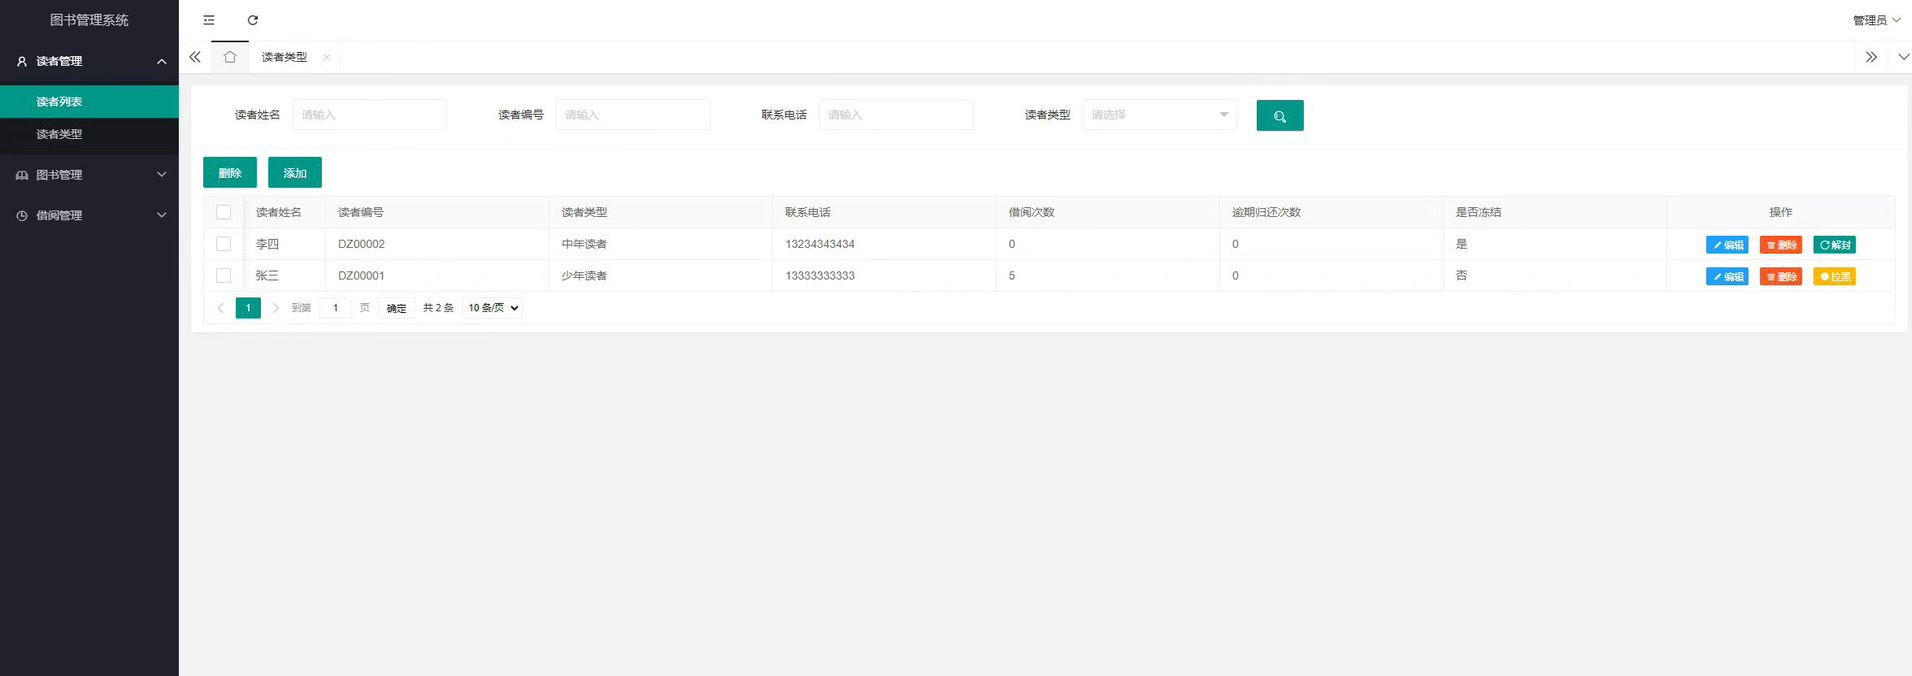Screen dimensions: 1912x676
Task: Click the 共 2 条 total count text
Action: (438, 308)
